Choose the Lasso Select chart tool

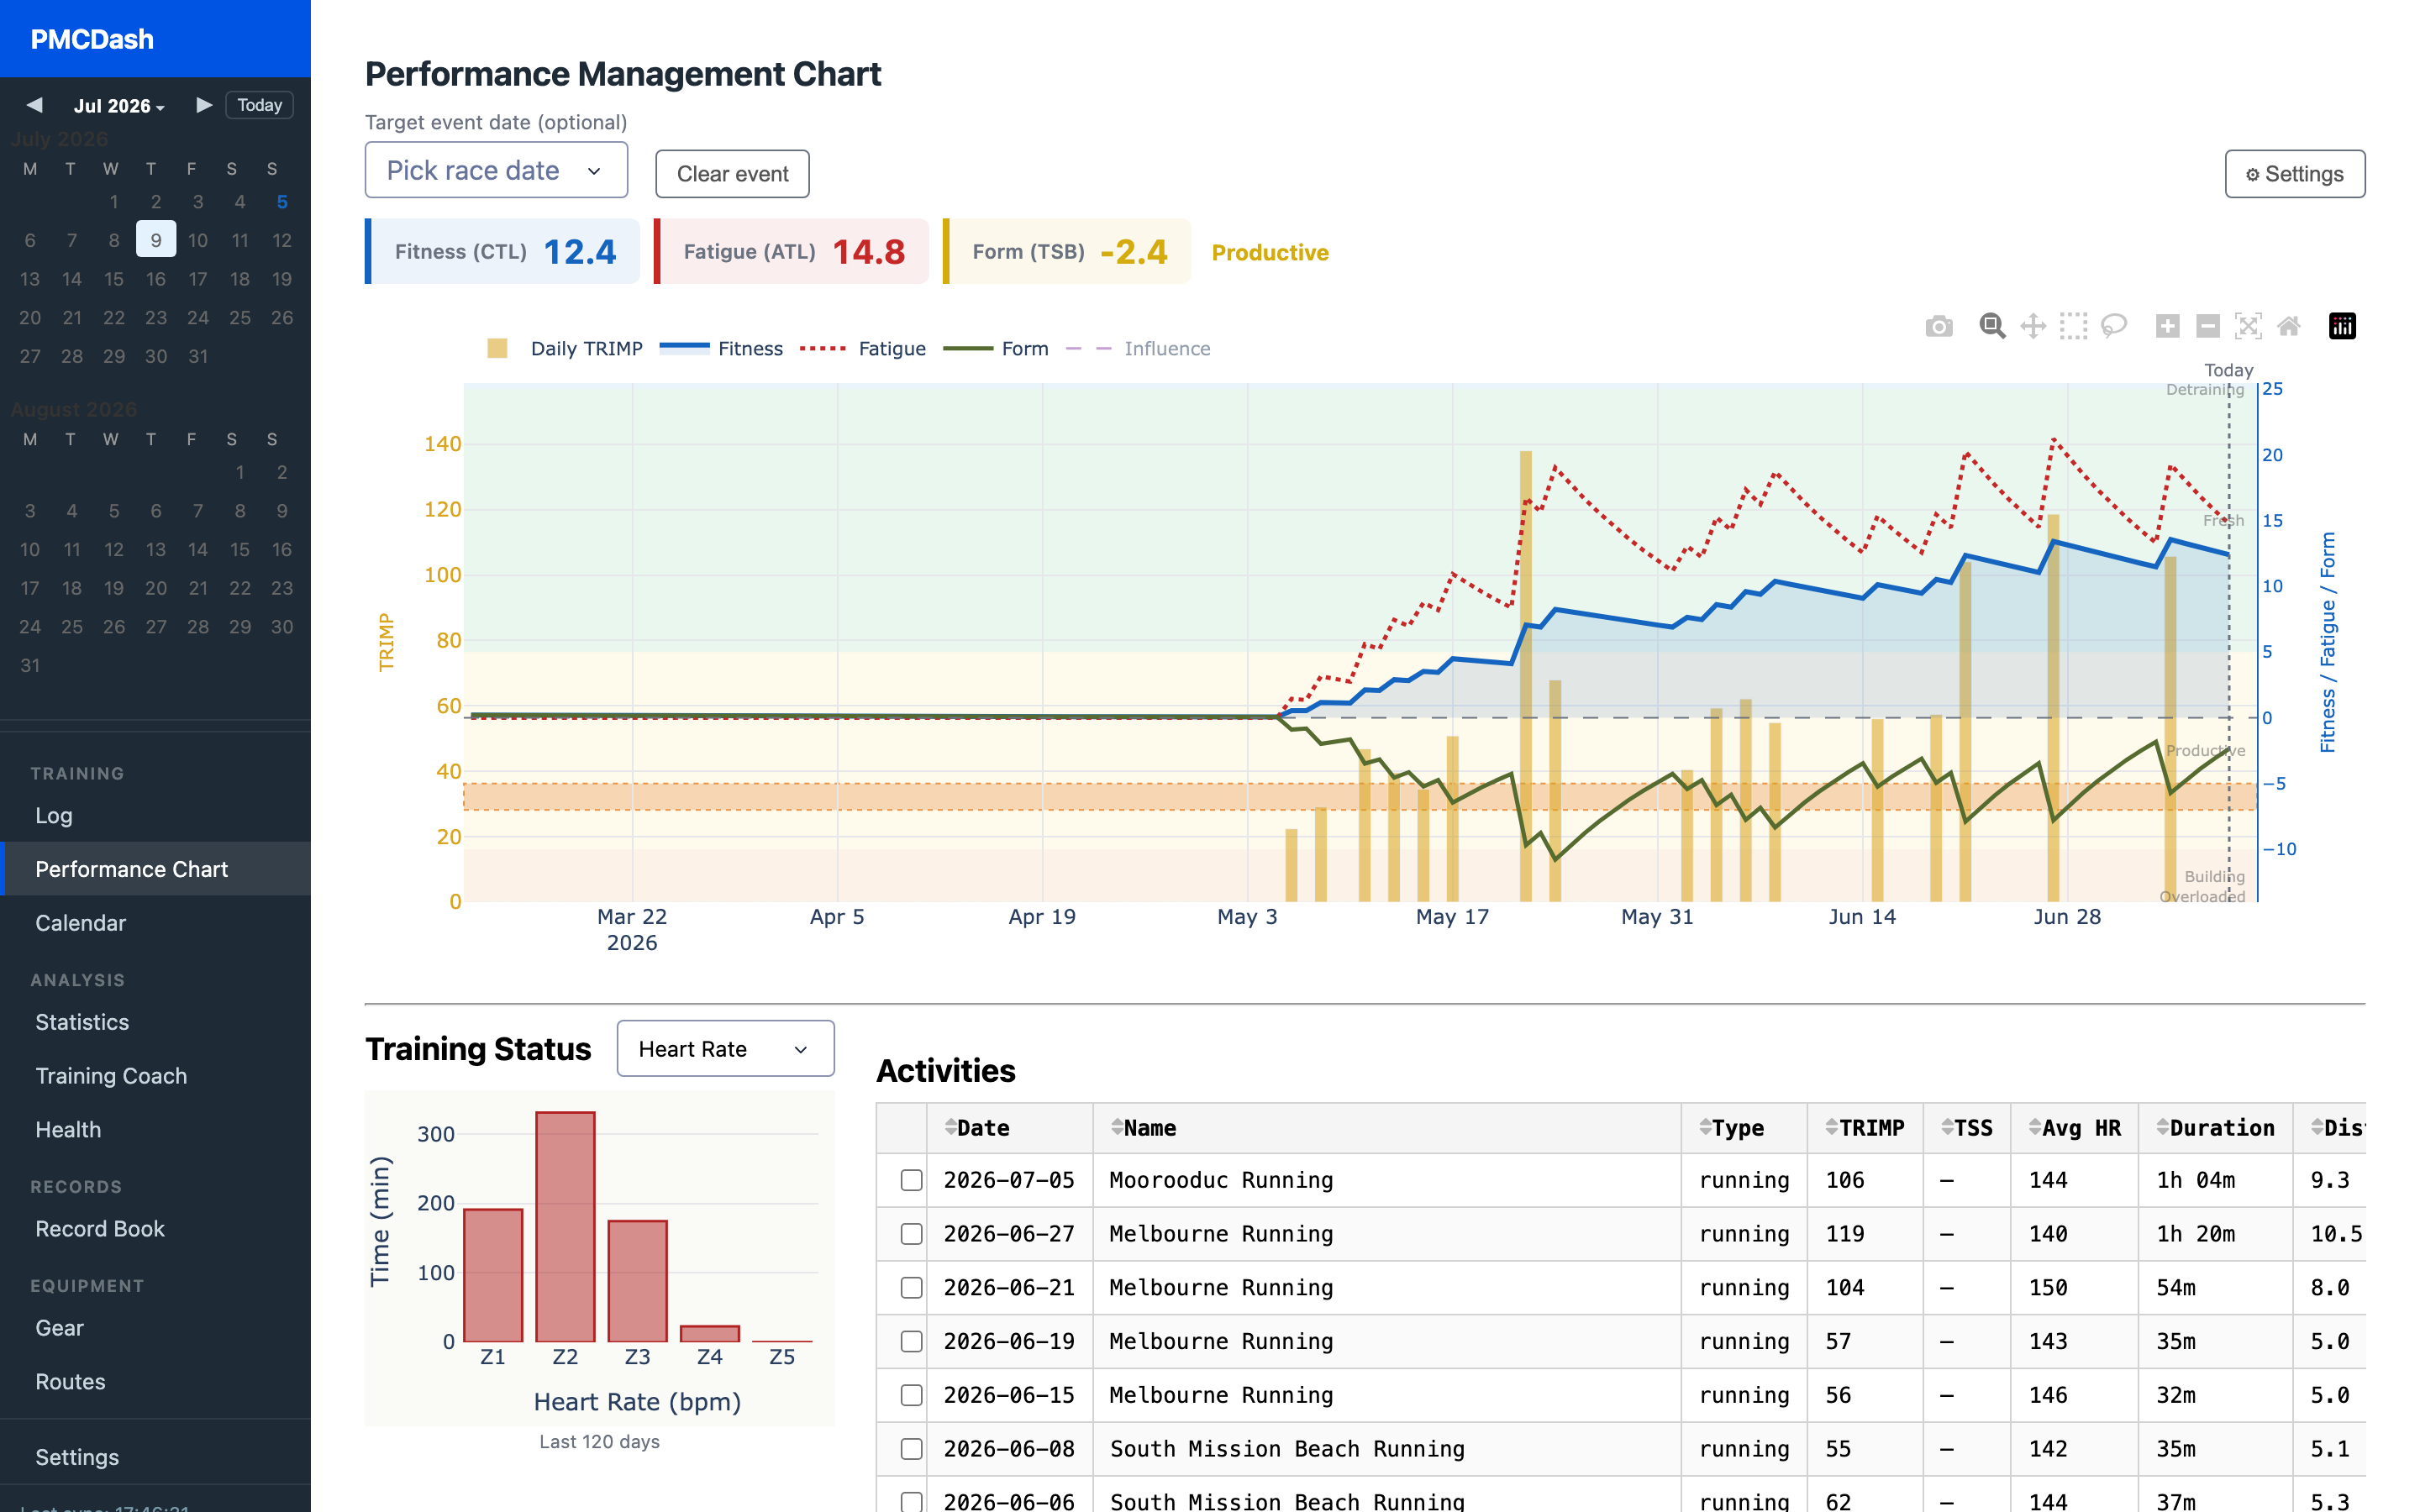(2114, 326)
